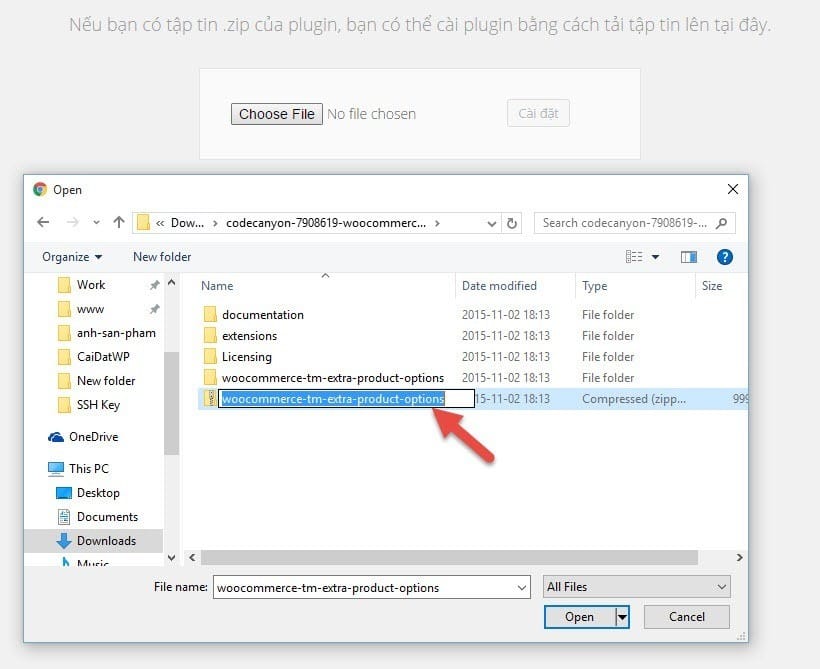Open Help via the question mark icon
820x669 pixels.
coord(724,257)
